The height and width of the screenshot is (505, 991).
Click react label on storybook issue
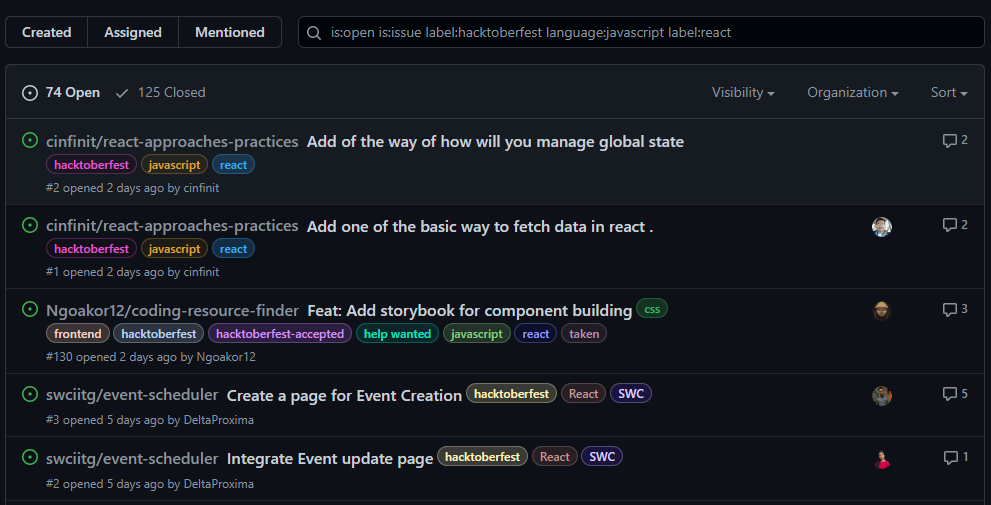[x=535, y=334]
